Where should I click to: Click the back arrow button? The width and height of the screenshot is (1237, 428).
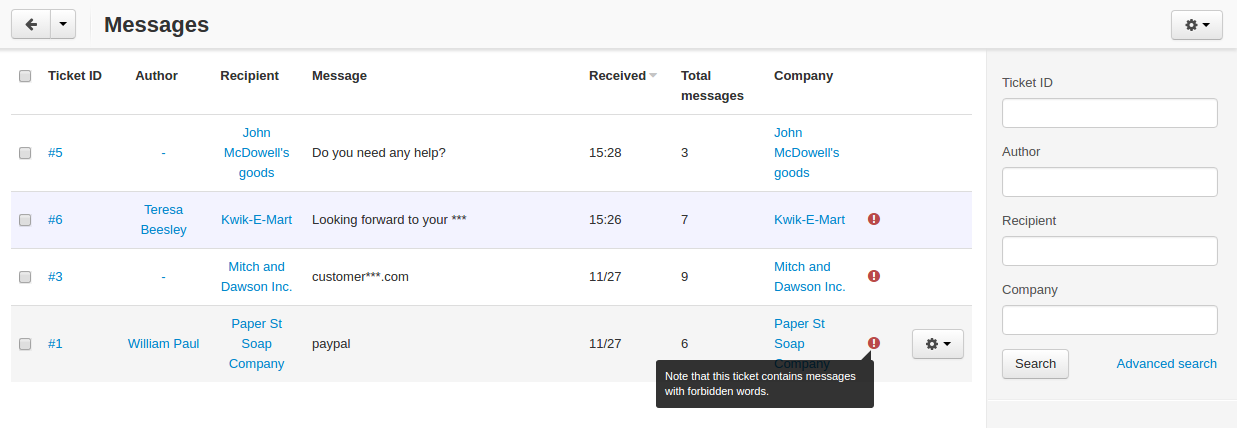[x=30, y=25]
